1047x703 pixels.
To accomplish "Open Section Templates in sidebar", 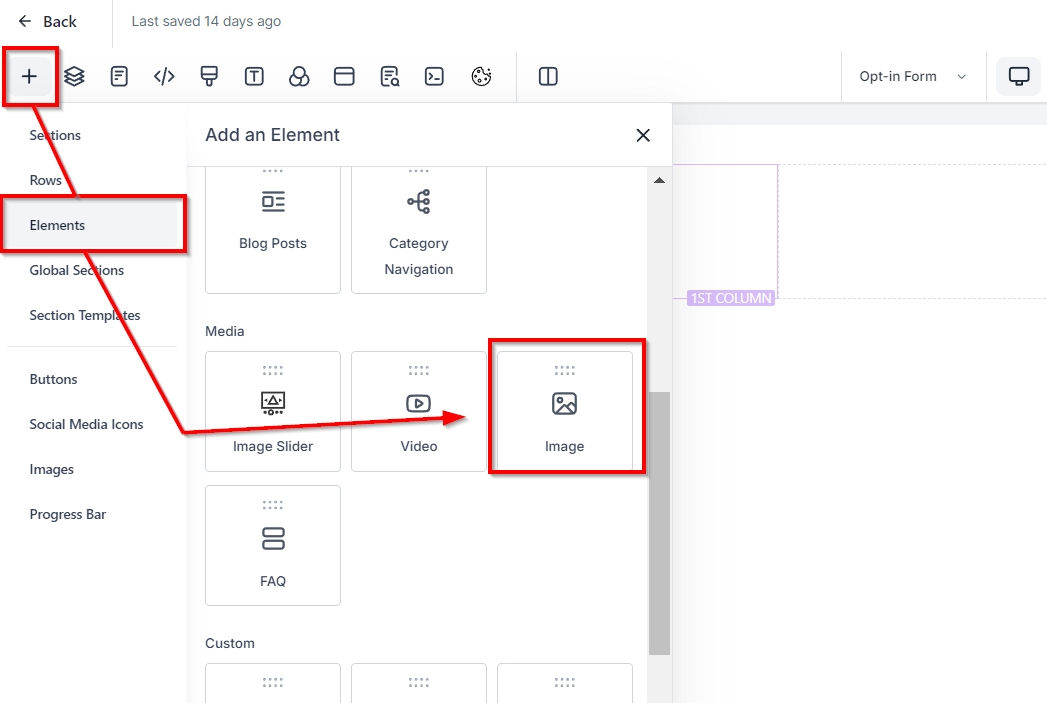I will coord(85,315).
